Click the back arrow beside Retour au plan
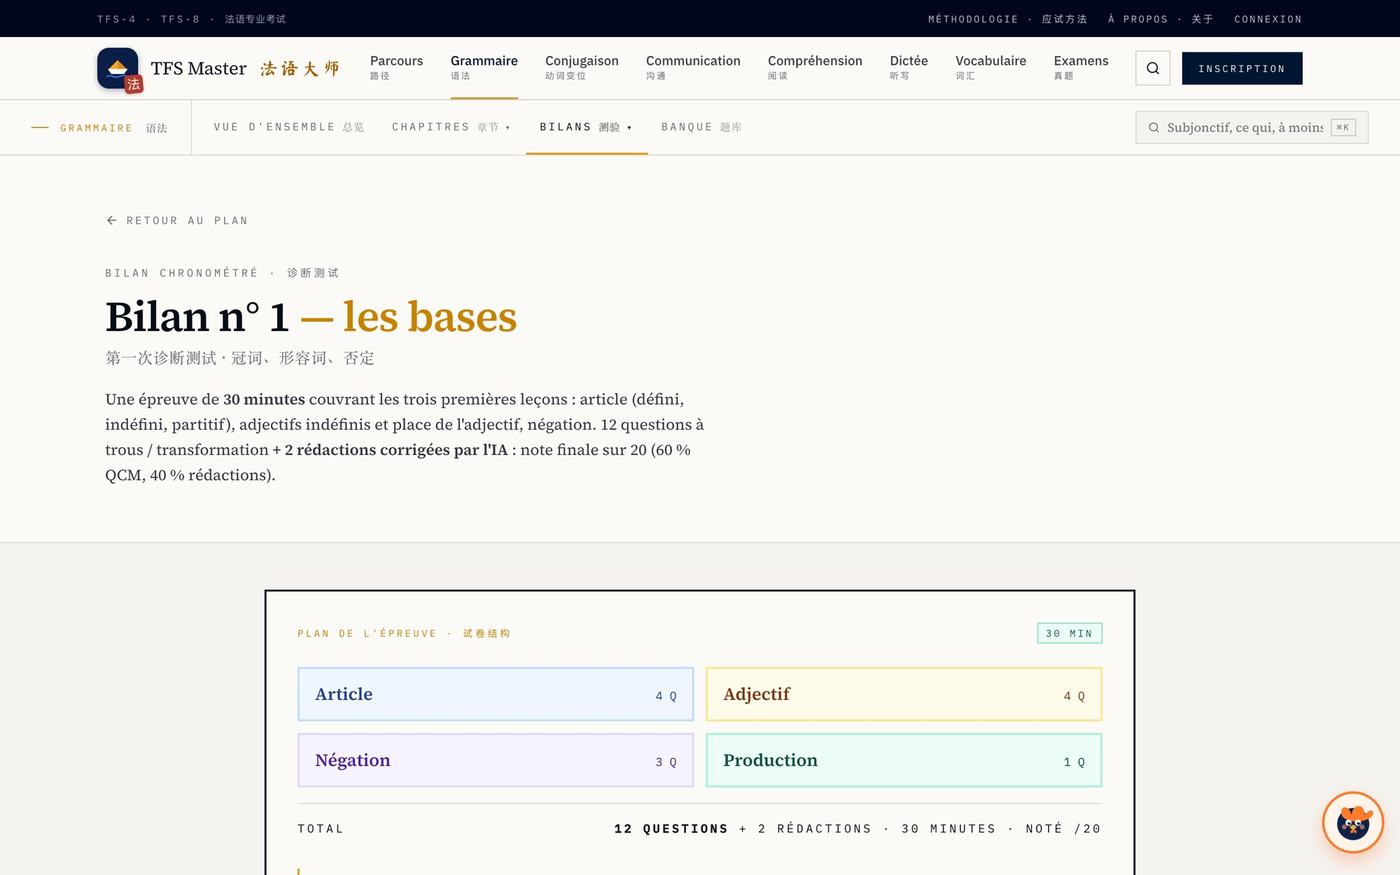This screenshot has height=875, width=1400. coord(111,220)
